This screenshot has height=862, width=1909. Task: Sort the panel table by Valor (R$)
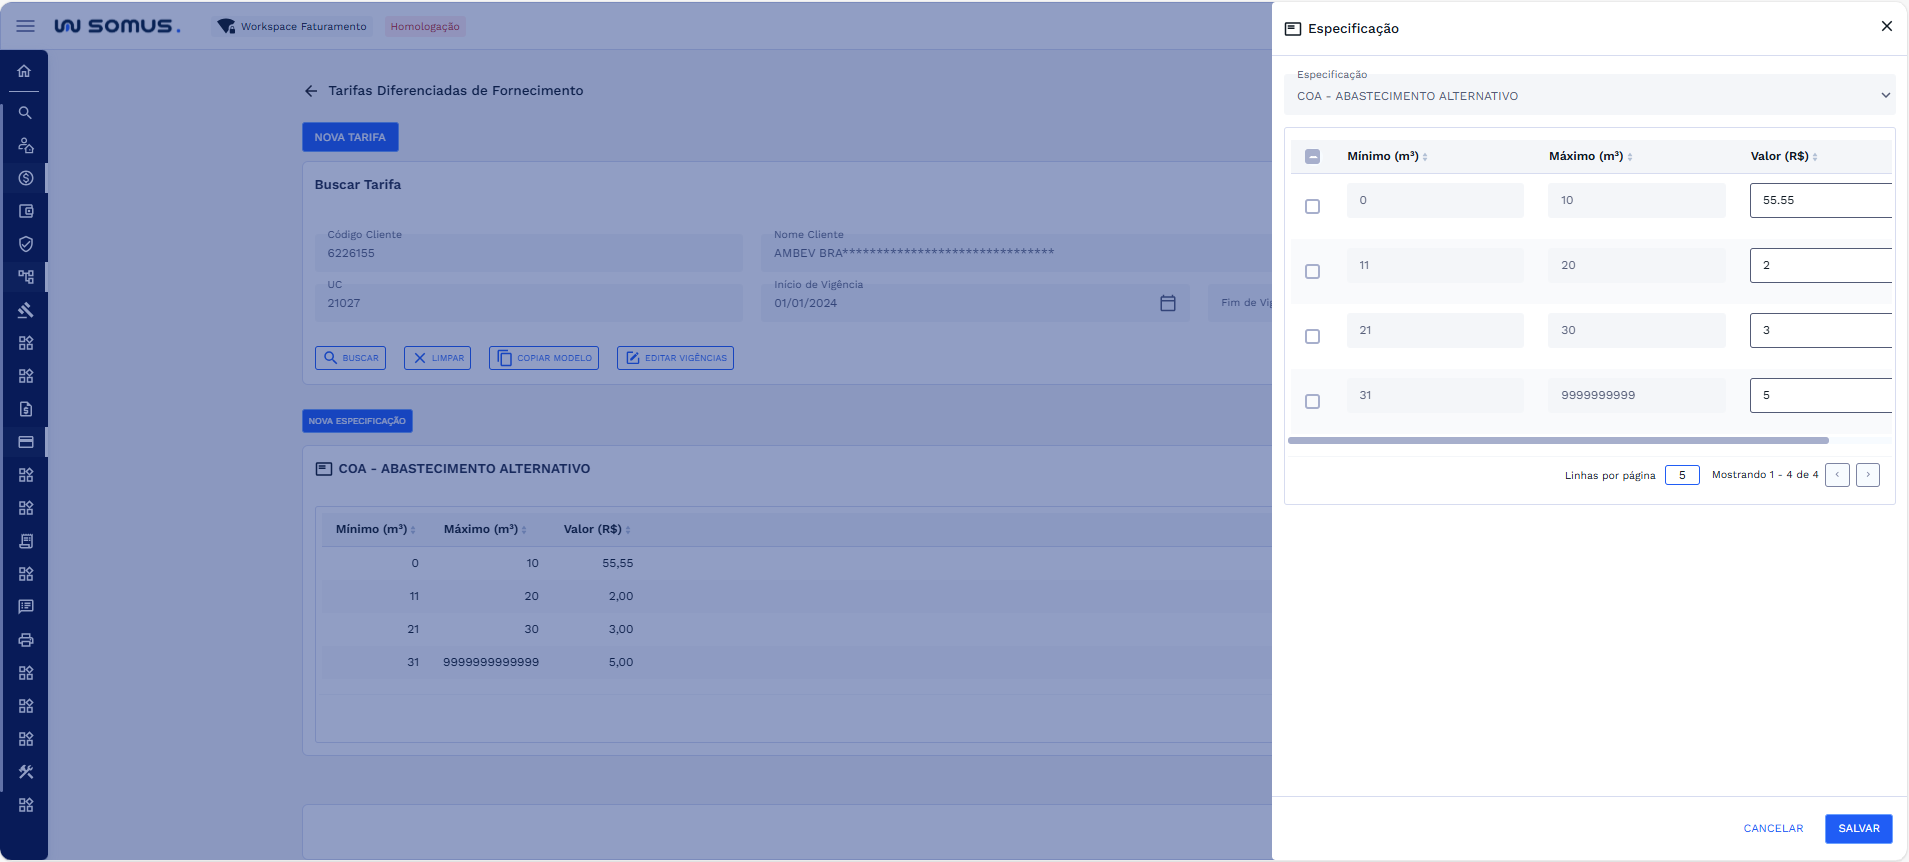coord(1782,157)
